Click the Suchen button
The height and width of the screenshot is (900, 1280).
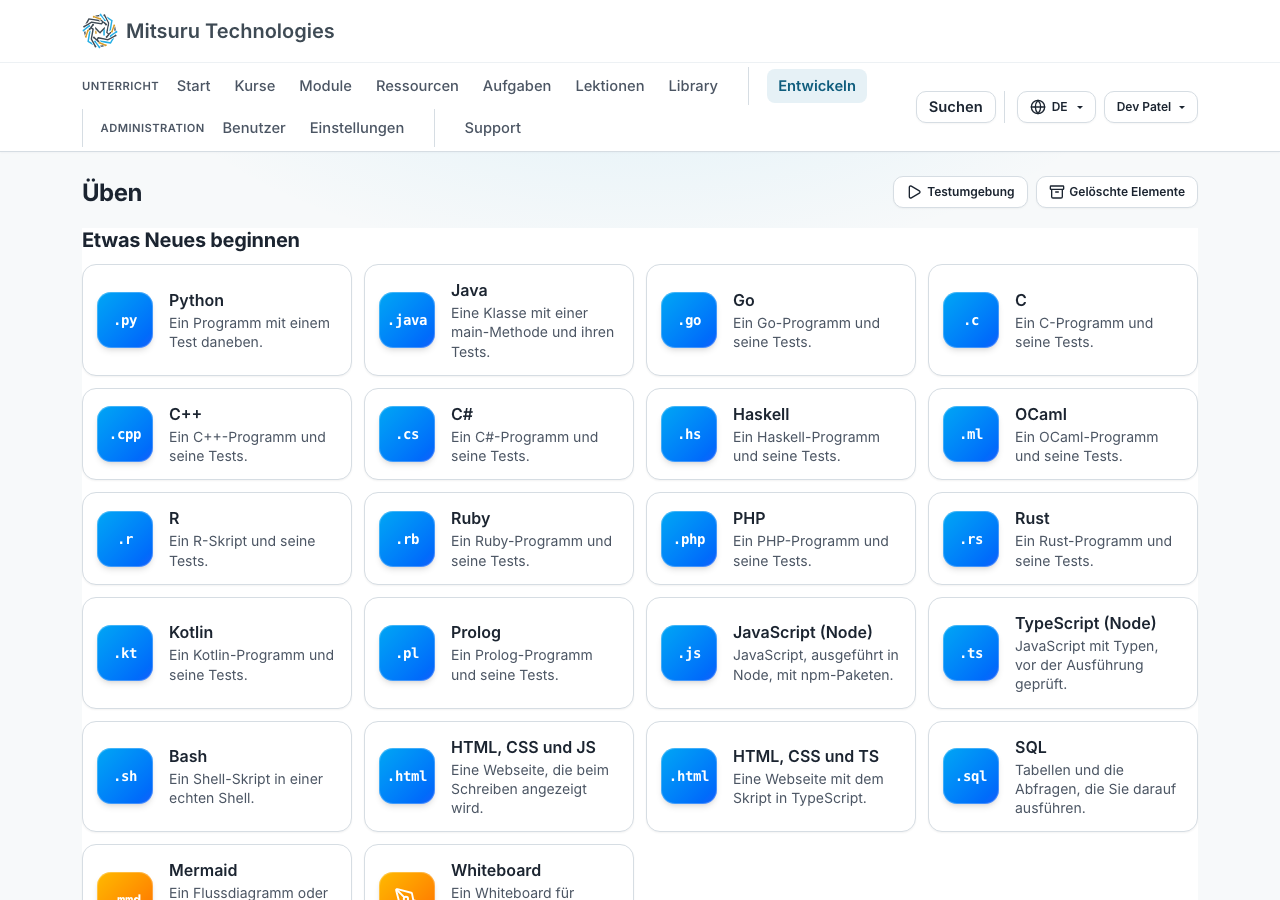tap(956, 107)
